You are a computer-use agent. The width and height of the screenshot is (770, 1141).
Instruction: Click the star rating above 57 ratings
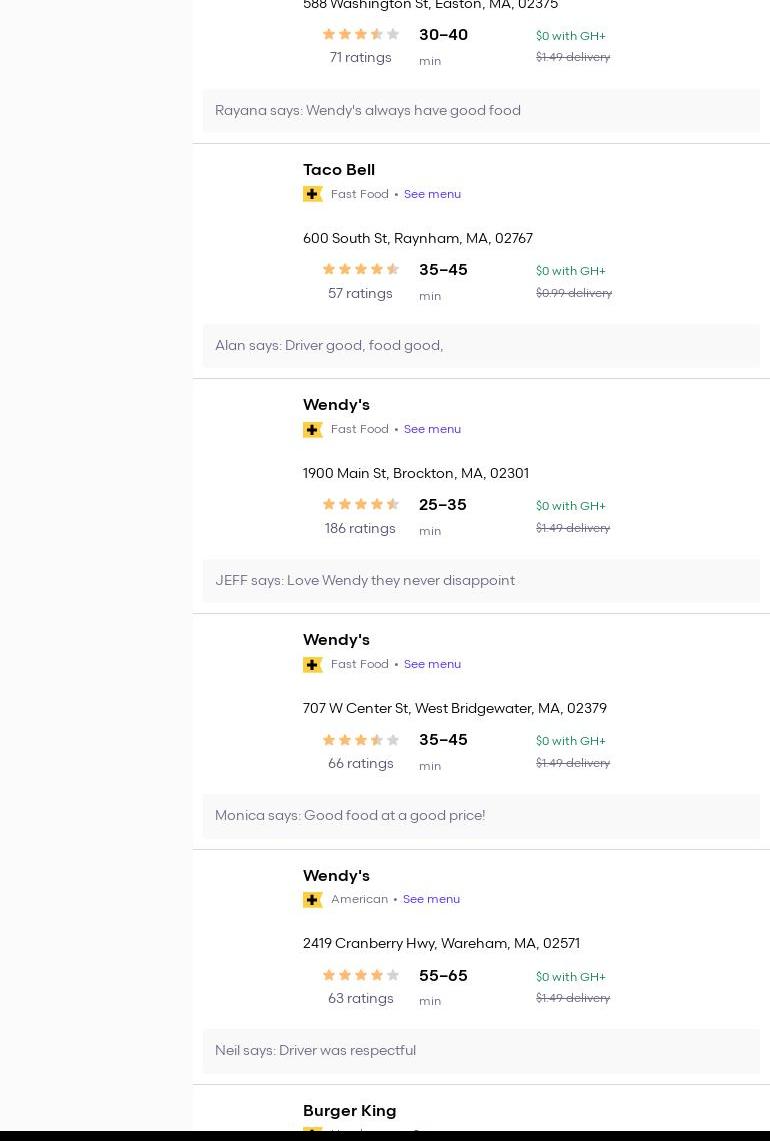pos(360,269)
